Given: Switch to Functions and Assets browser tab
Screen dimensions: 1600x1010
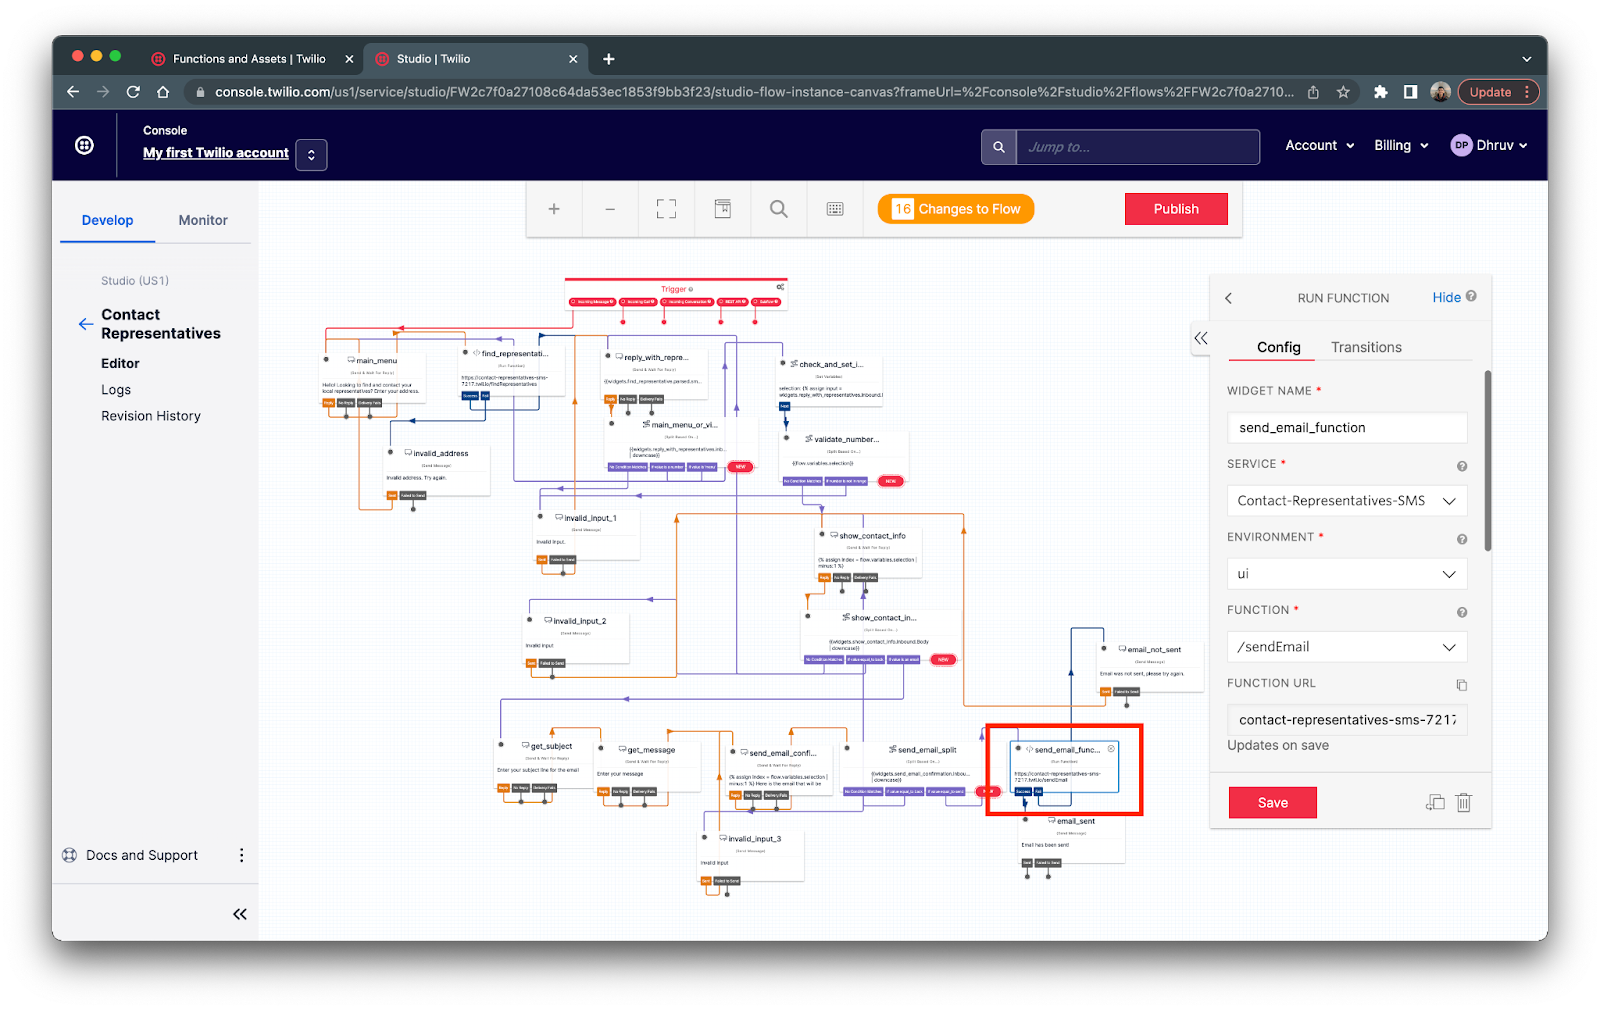Looking at the screenshot, I should [x=249, y=59].
